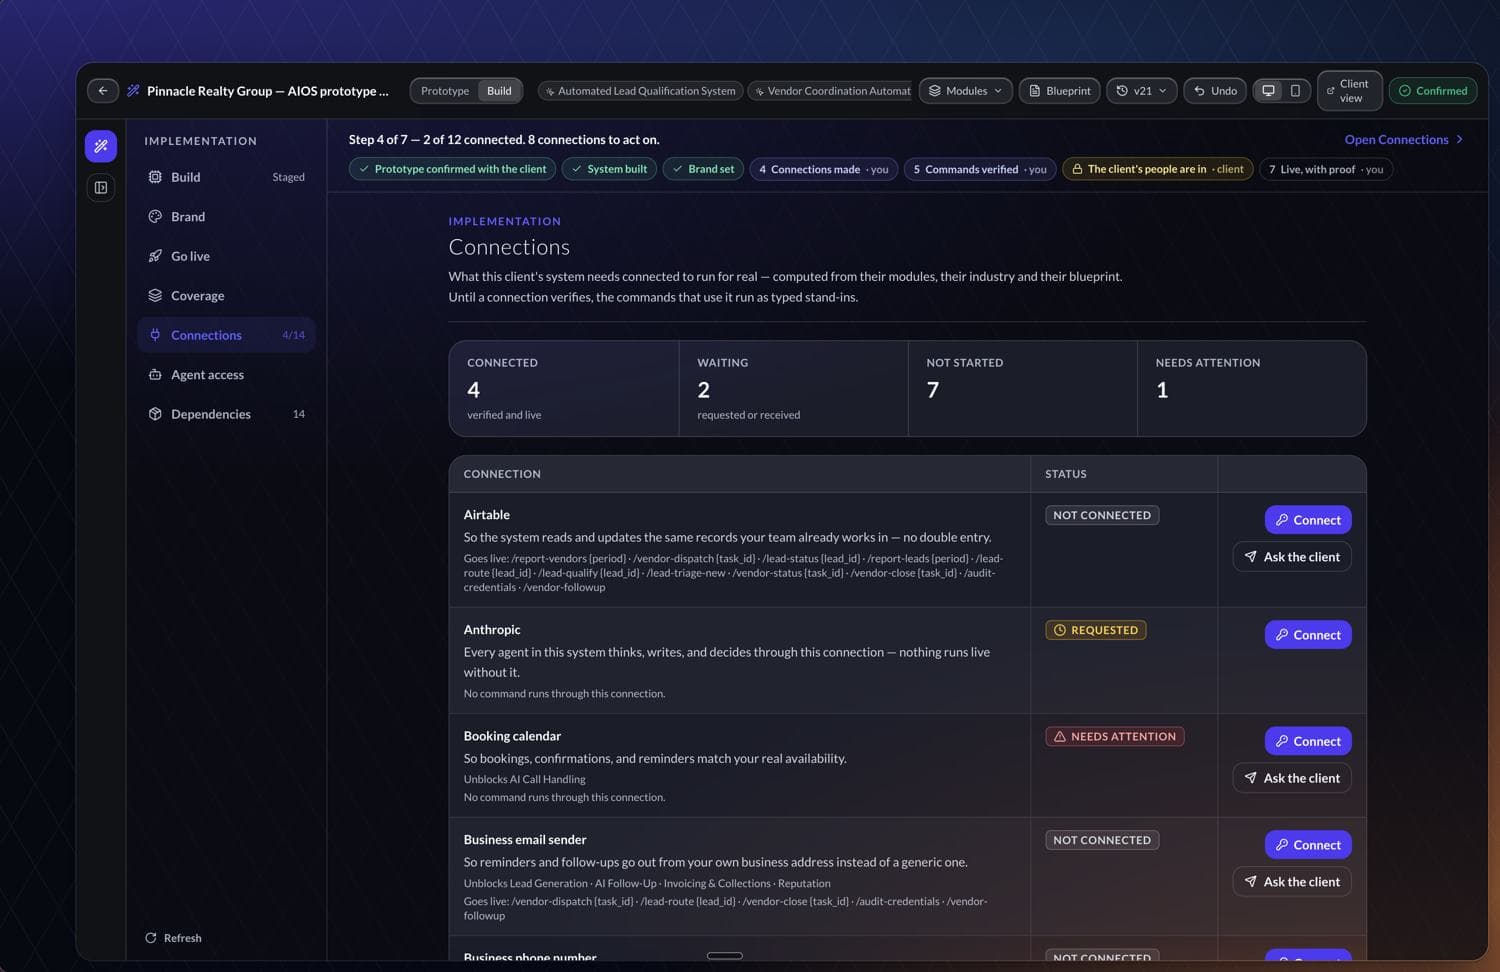Viewport: 1500px width, 972px height.
Task: Click the 5 Commands verified step
Action: (980, 169)
